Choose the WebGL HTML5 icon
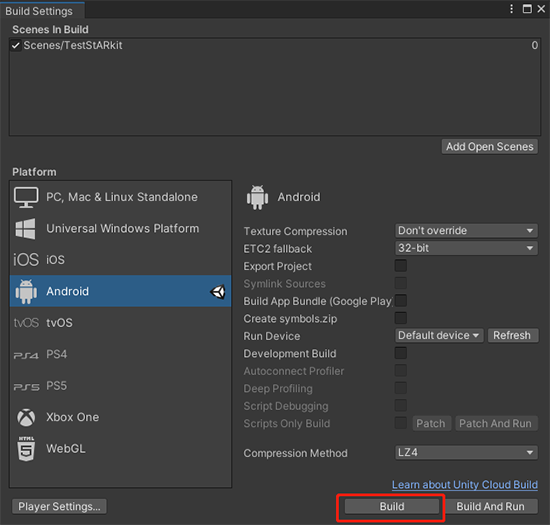Screen dimensions: 550x525 [x=26, y=449]
